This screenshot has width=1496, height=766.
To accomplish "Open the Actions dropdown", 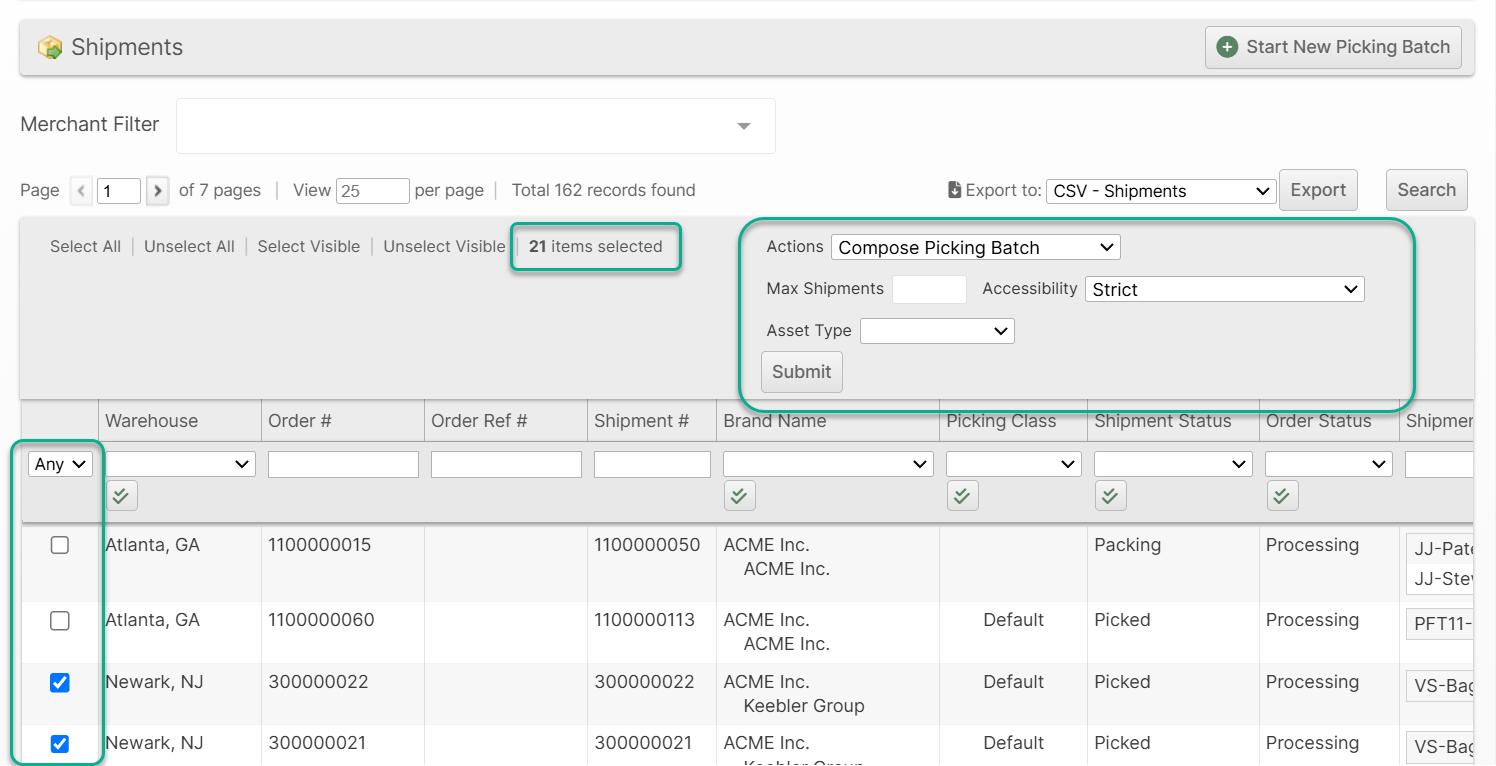I will [975, 247].
